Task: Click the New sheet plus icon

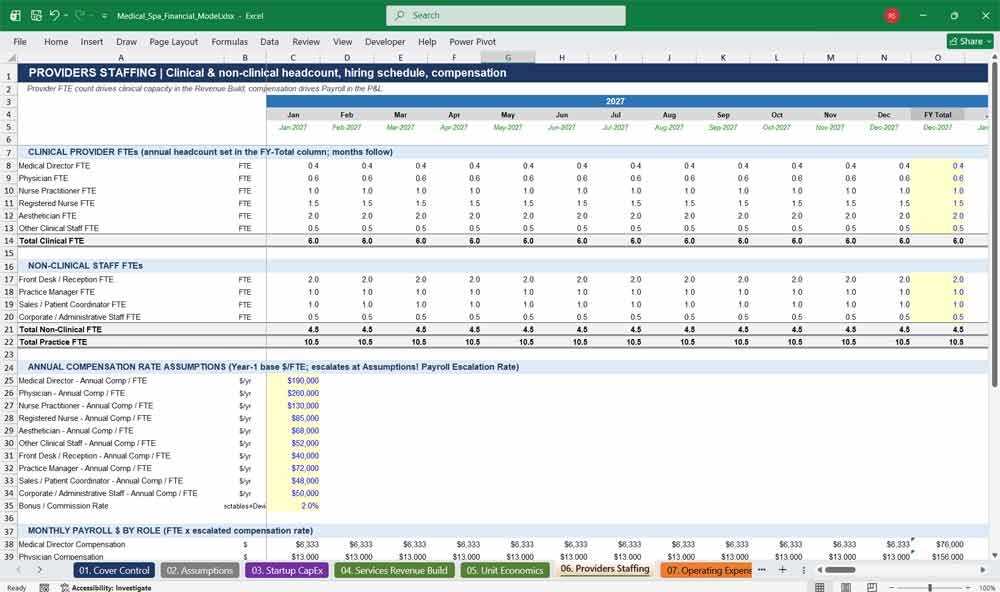Action: coord(783,570)
